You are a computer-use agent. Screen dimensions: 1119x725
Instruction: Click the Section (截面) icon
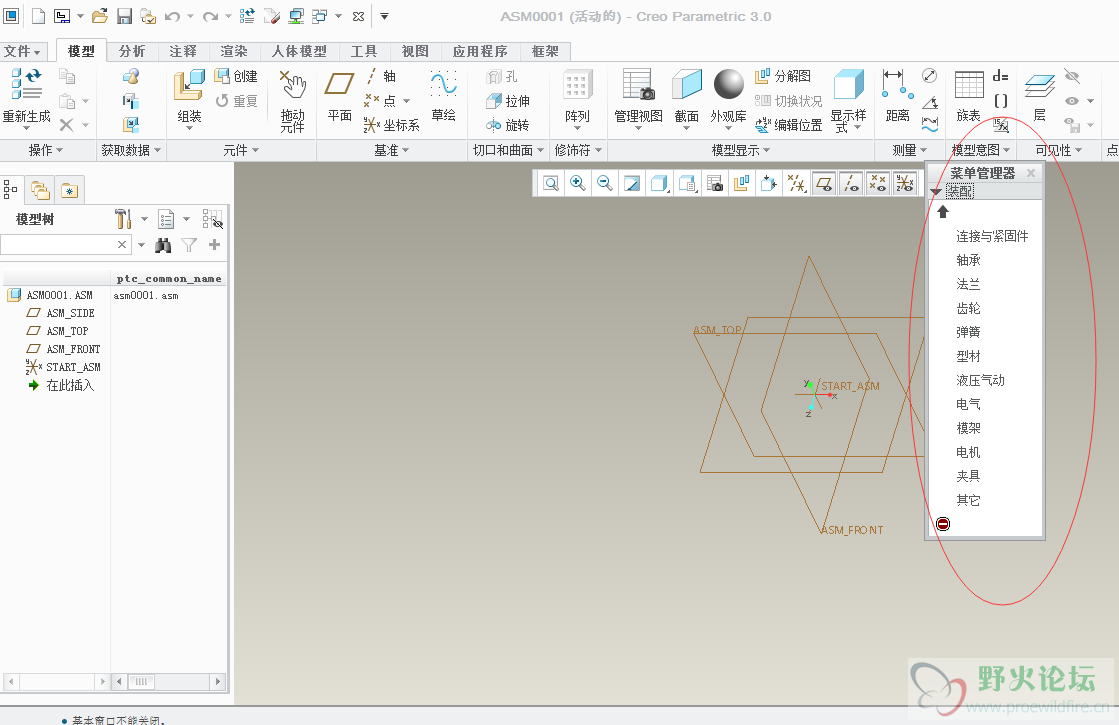pyautogui.click(x=687, y=85)
